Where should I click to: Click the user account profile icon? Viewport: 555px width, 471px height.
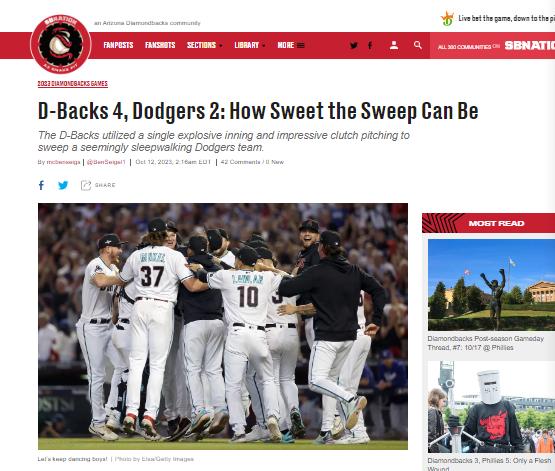394,45
